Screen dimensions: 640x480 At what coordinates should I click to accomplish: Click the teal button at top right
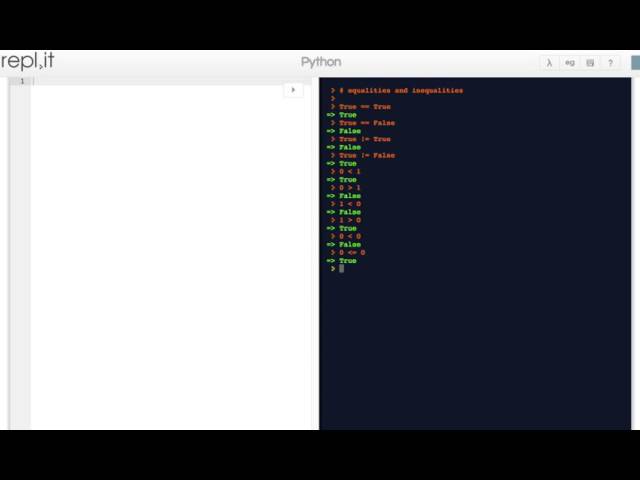[x=636, y=63]
